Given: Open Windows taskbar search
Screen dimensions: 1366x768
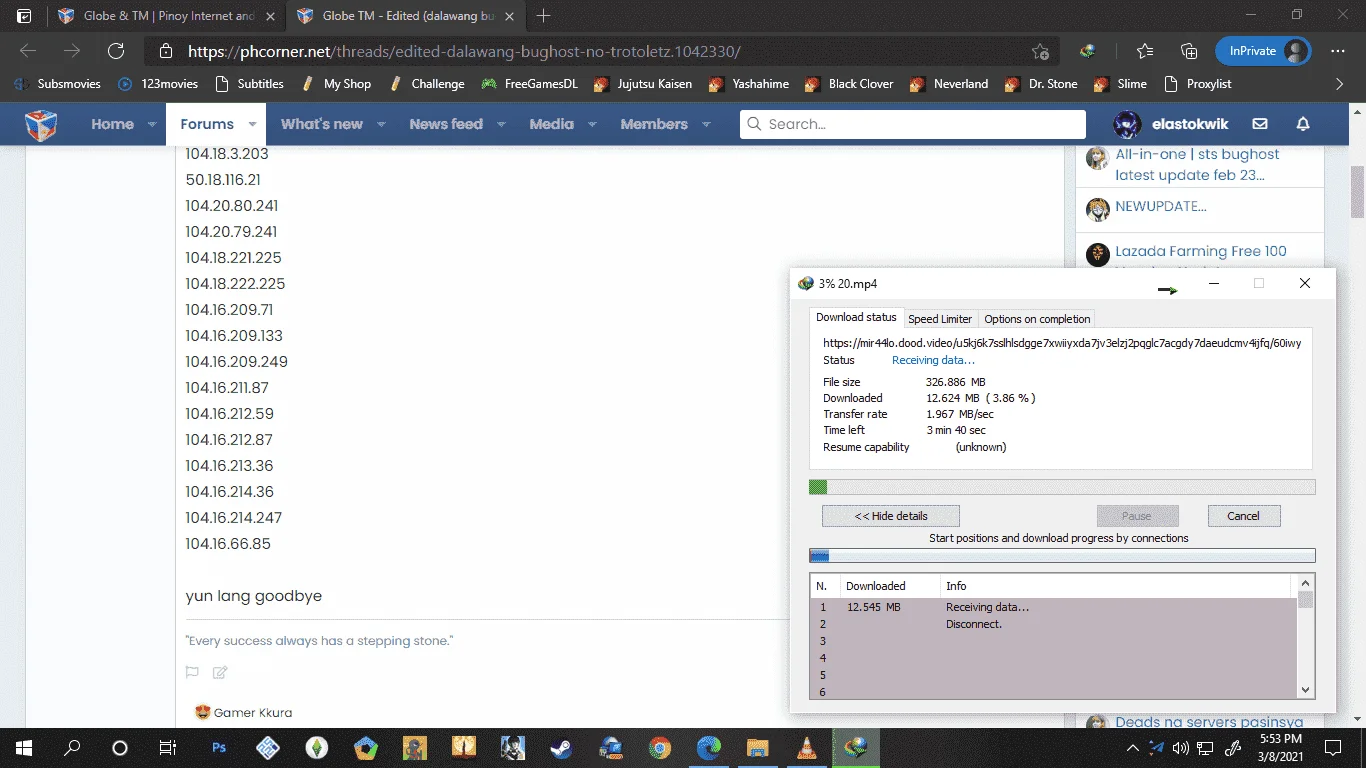Looking at the screenshot, I should 72,747.
